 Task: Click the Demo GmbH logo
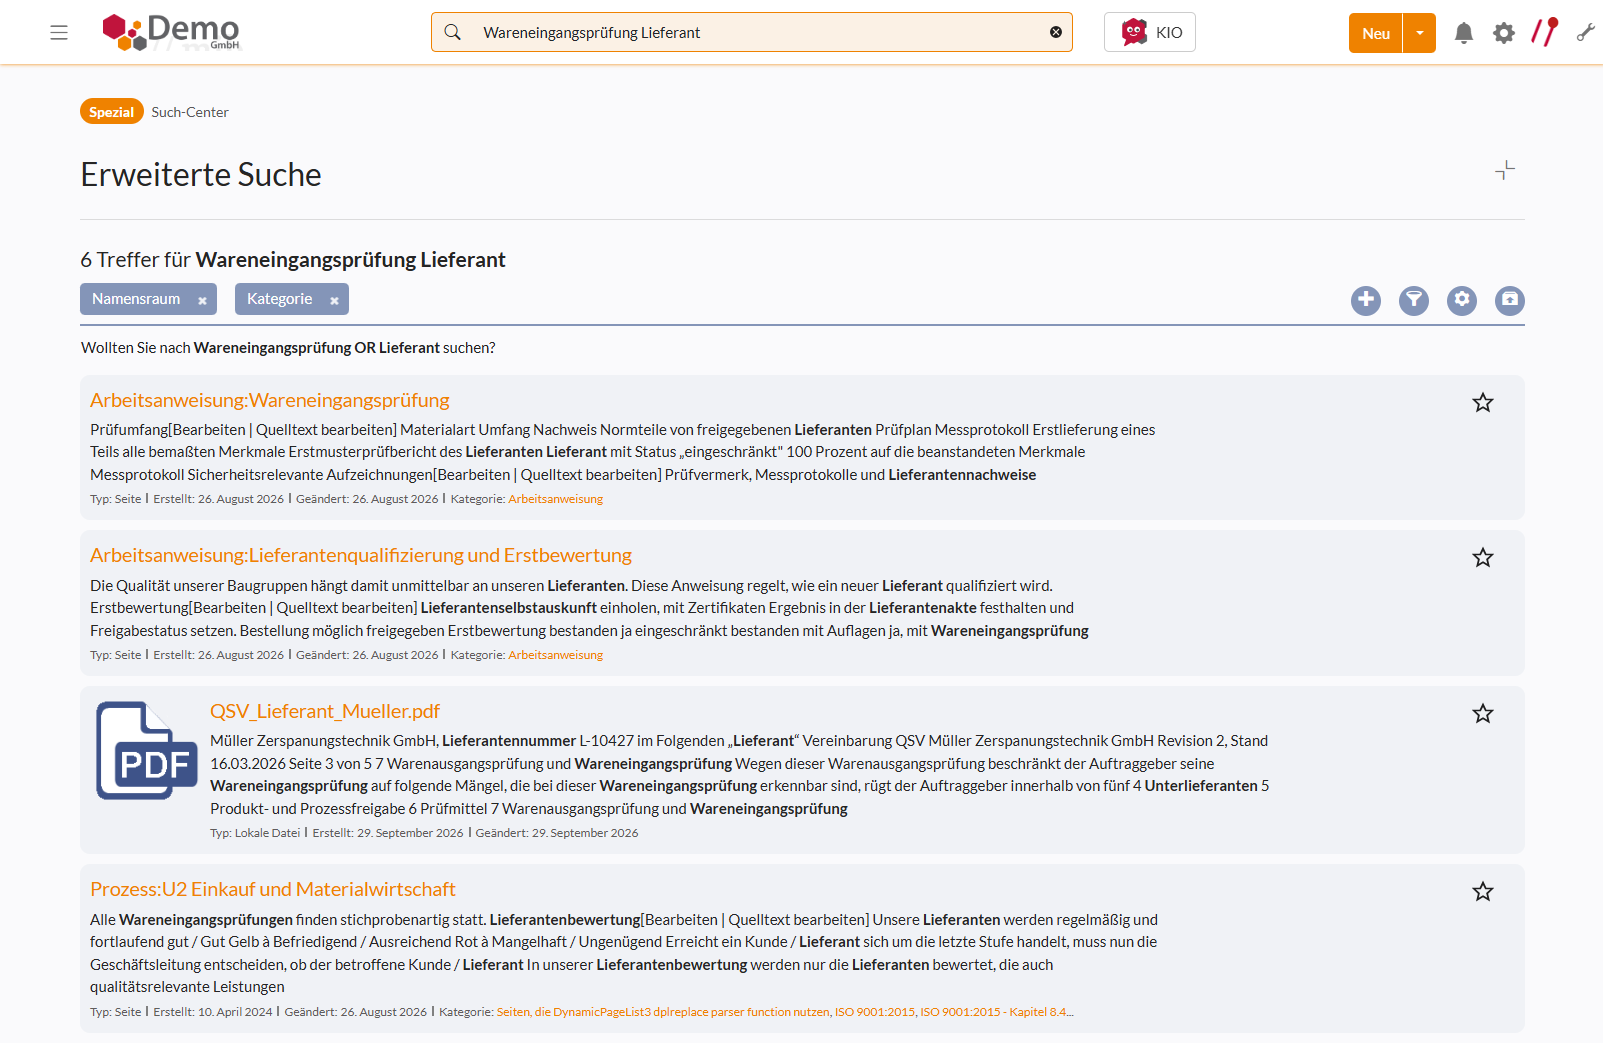(x=171, y=32)
